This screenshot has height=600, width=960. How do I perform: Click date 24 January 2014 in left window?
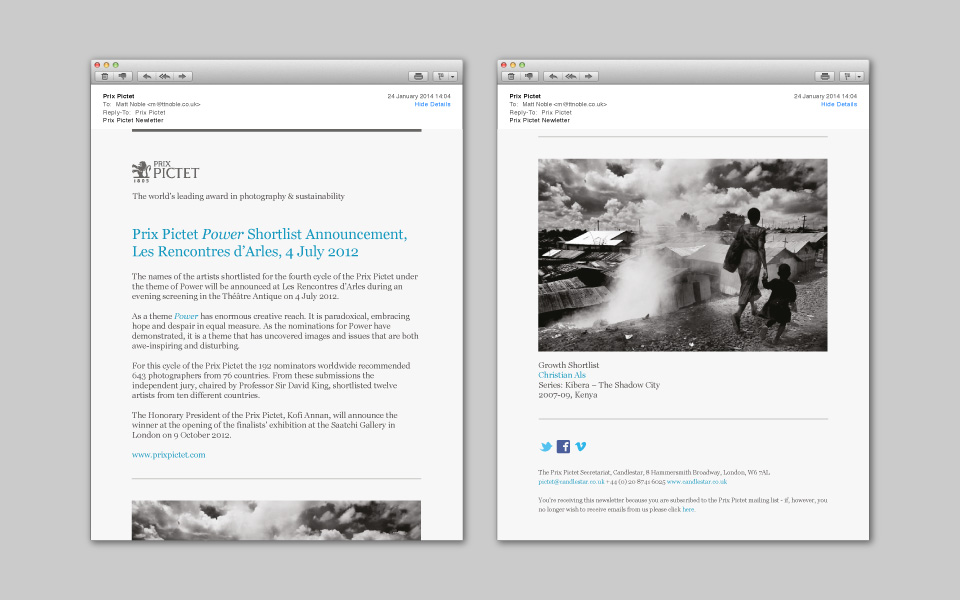pos(419,96)
